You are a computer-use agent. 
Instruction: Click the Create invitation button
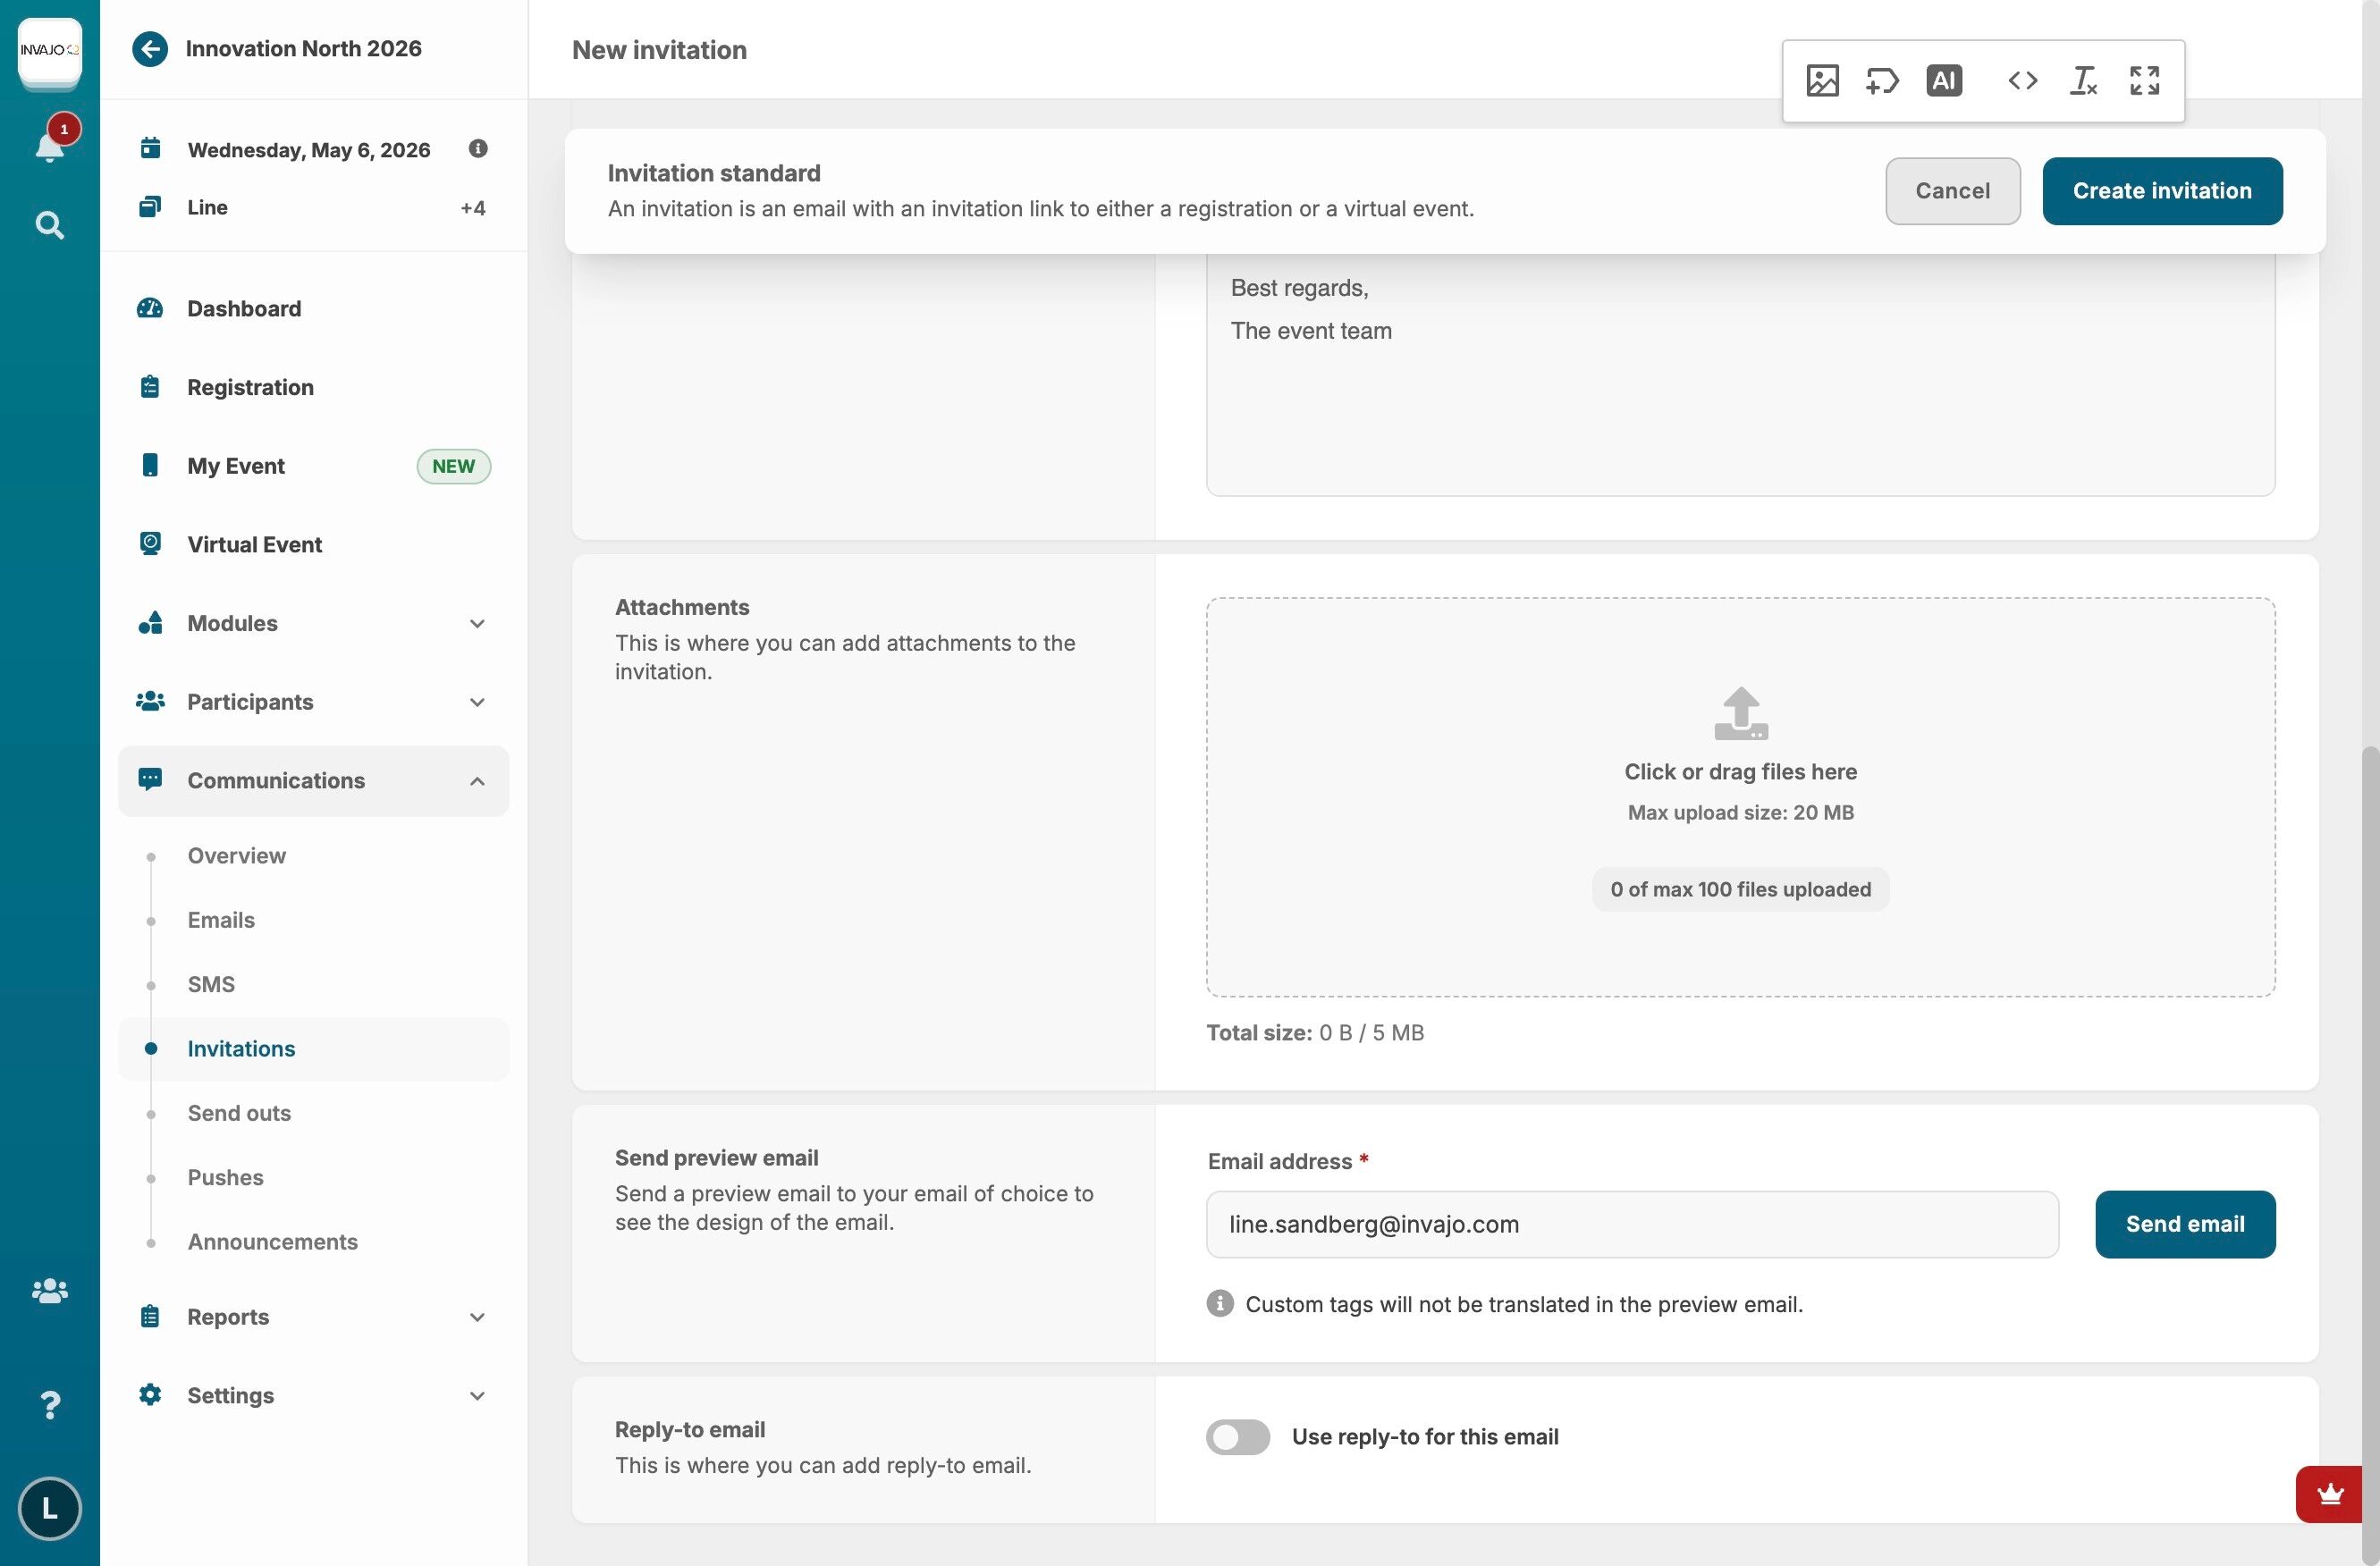click(x=2161, y=191)
